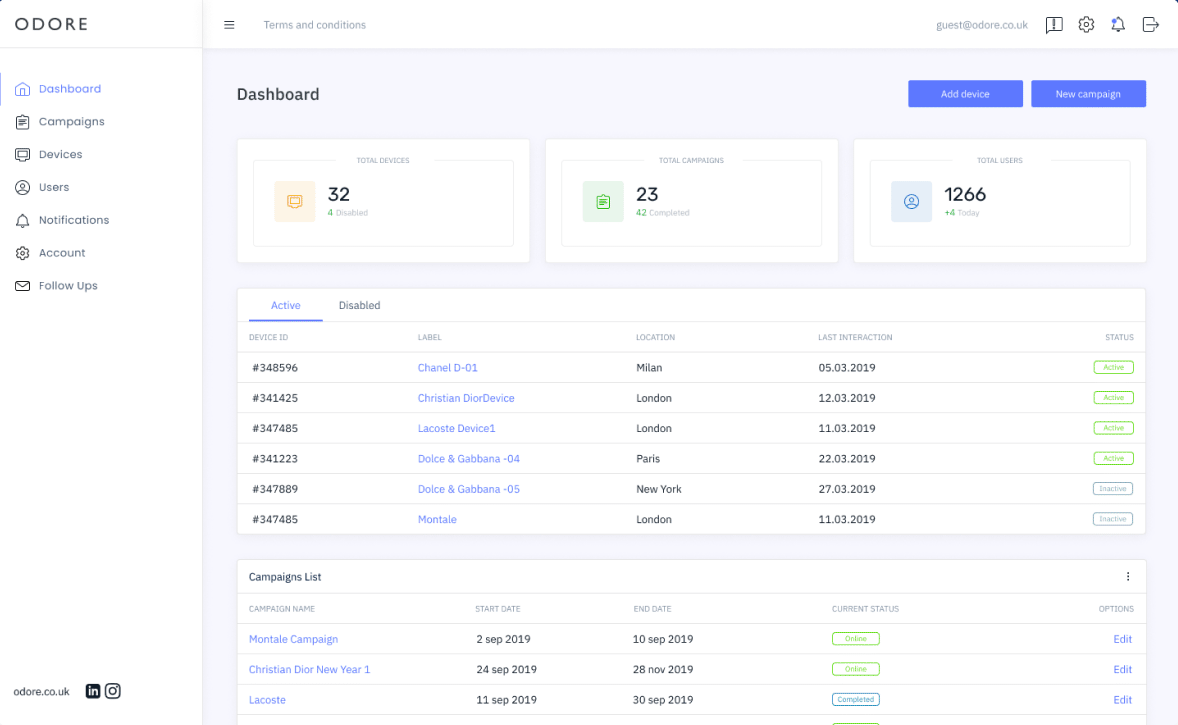Click Active status badge for Chanel D-01
The height and width of the screenshot is (725, 1178).
(1113, 367)
